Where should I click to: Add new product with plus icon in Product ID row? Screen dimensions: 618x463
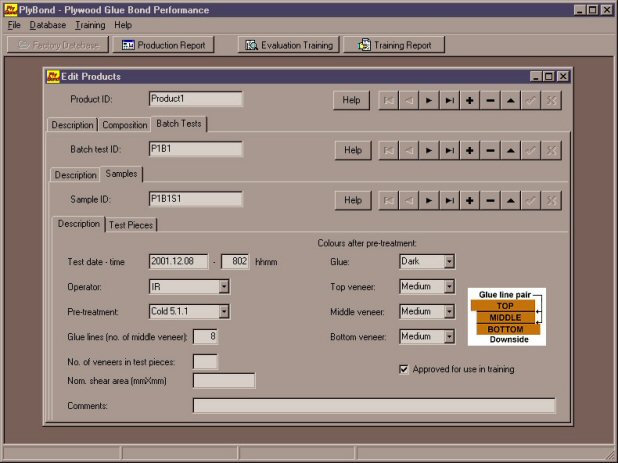469,100
